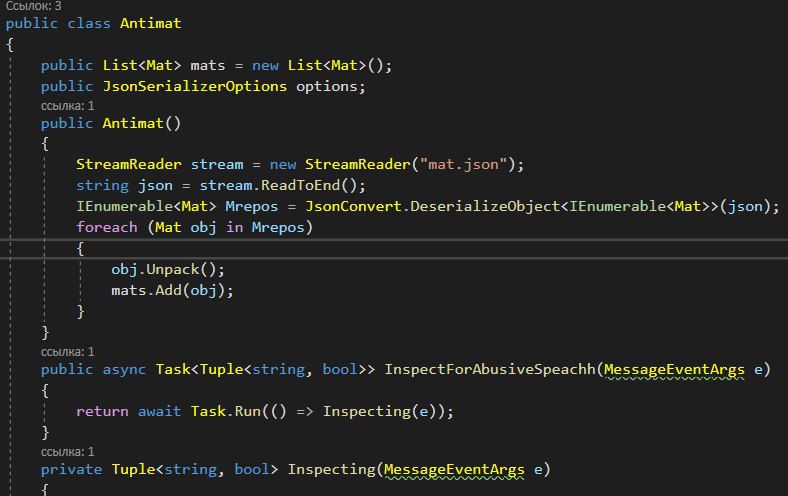This screenshot has height=496, width=788.
Task: Click the "JsonSerializerOptions" type name
Action: (x=194, y=86)
